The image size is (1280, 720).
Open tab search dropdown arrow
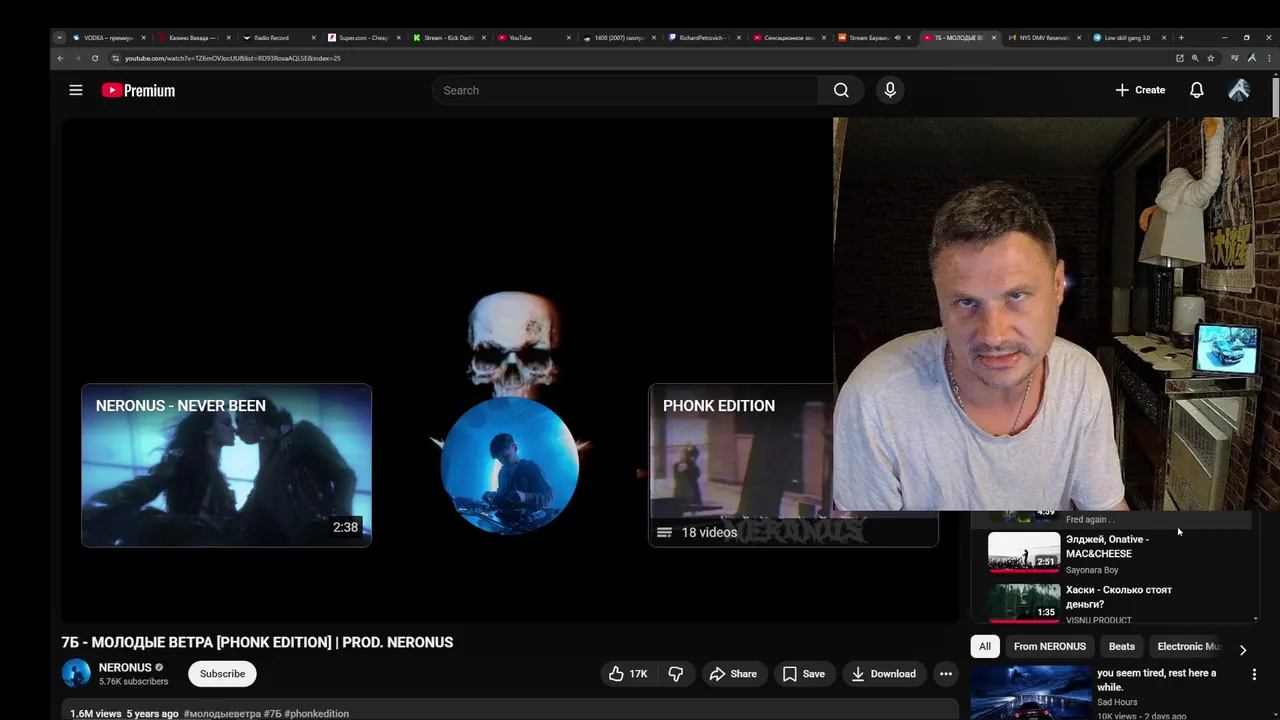59,38
